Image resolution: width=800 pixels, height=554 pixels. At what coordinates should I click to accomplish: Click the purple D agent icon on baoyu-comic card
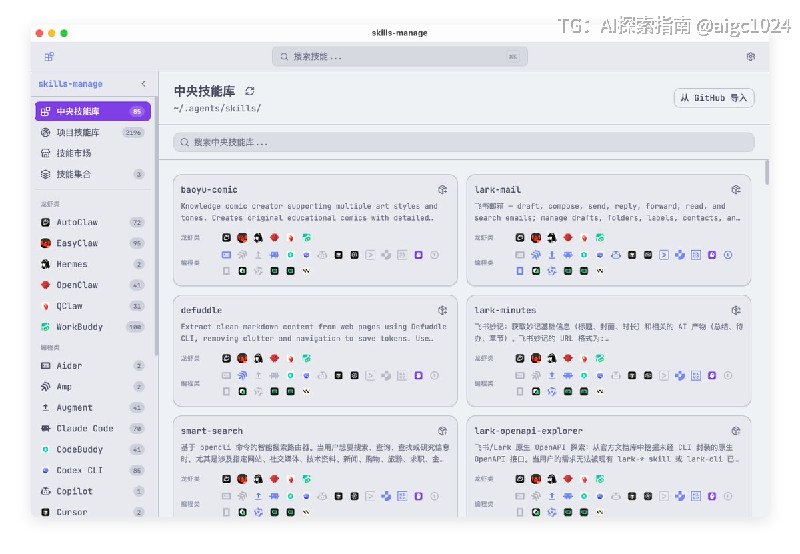(418, 255)
